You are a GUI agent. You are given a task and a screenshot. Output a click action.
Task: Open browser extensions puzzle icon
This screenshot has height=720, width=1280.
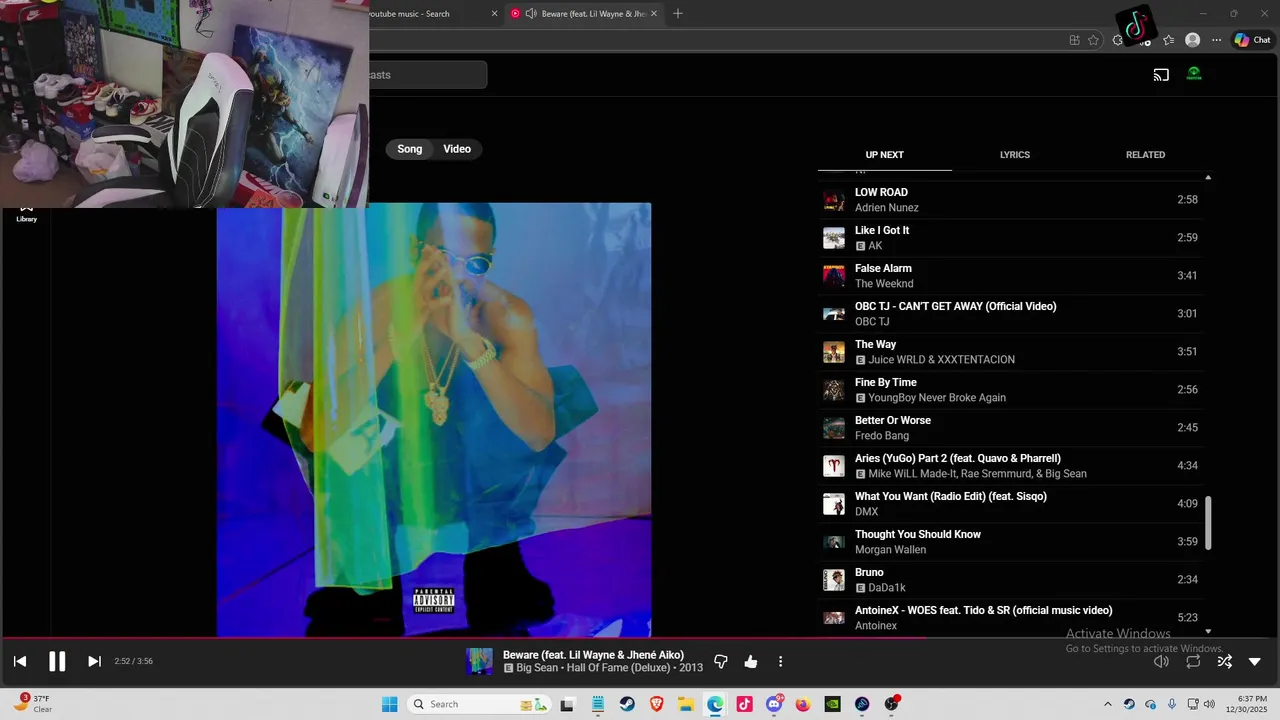click(x=1118, y=40)
